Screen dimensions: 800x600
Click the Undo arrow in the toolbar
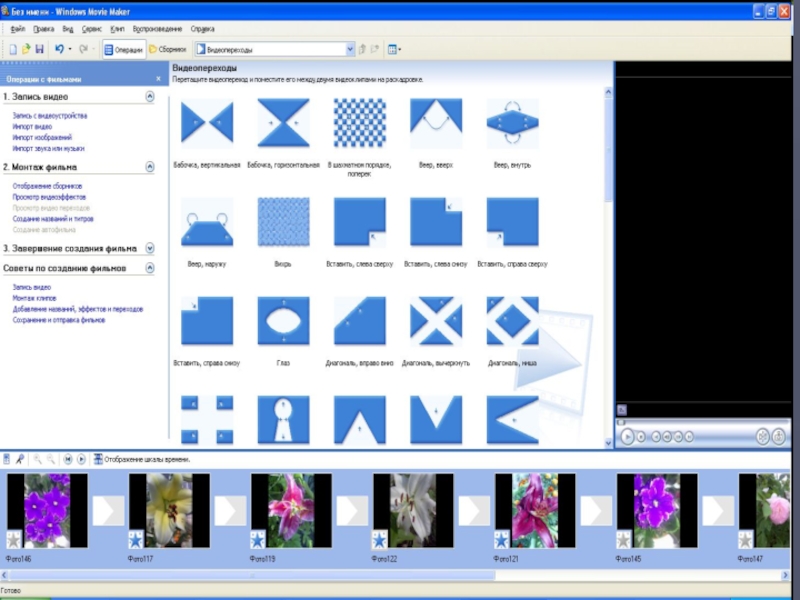(60, 49)
